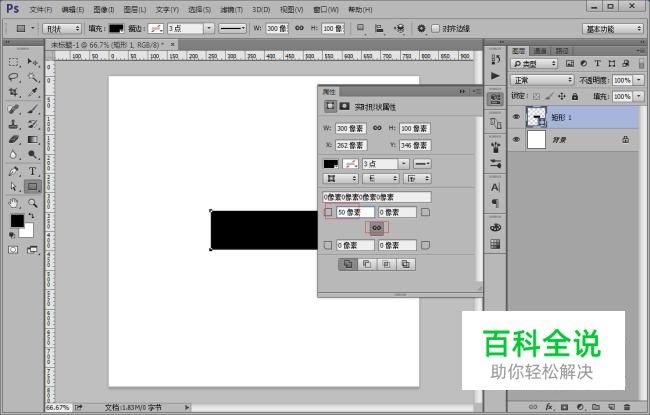
Task: Select the Type tool in toolbox
Action: [x=33, y=171]
